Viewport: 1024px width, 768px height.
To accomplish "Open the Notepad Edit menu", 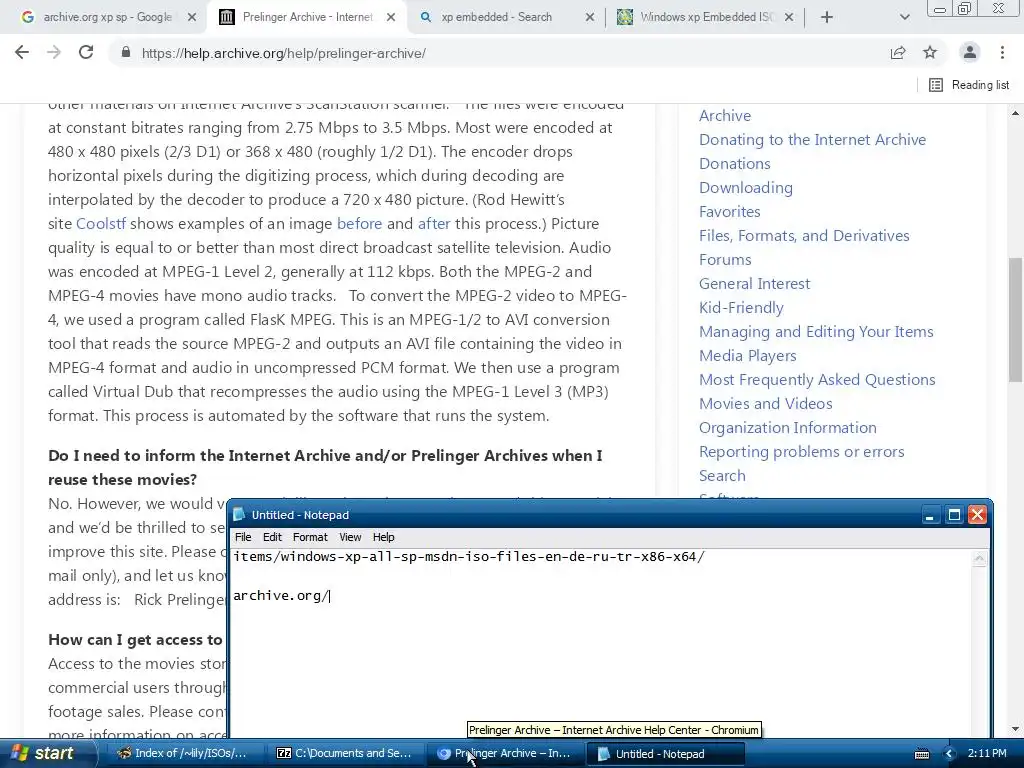I will point(272,537).
